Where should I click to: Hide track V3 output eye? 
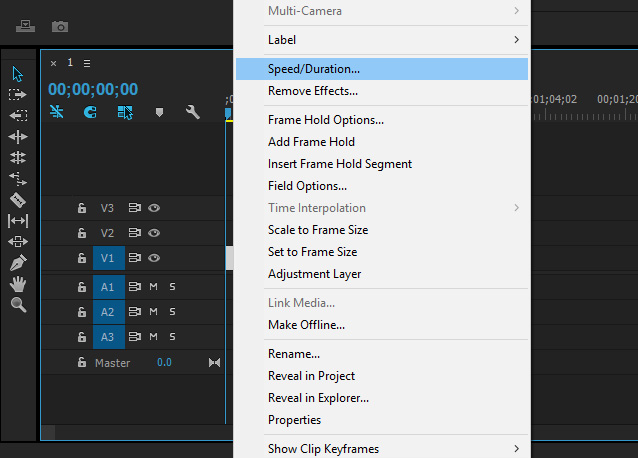[x=154, y=208]
